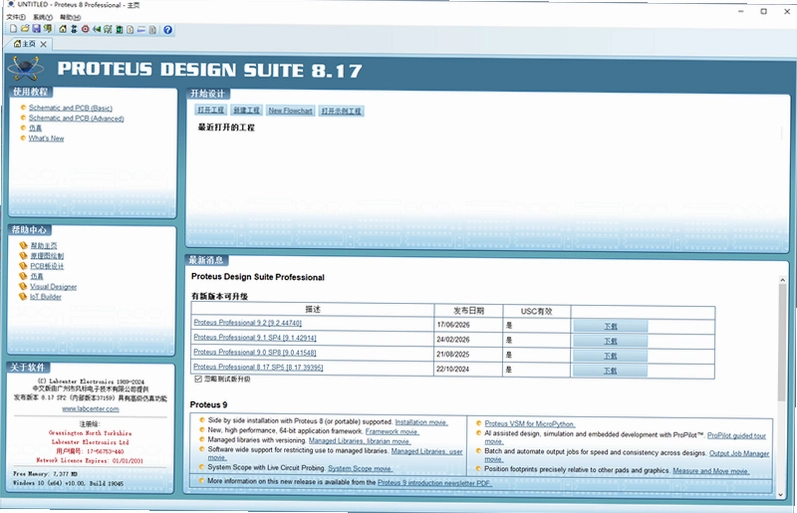Close the 主页 tab with its X

[44, 44]
